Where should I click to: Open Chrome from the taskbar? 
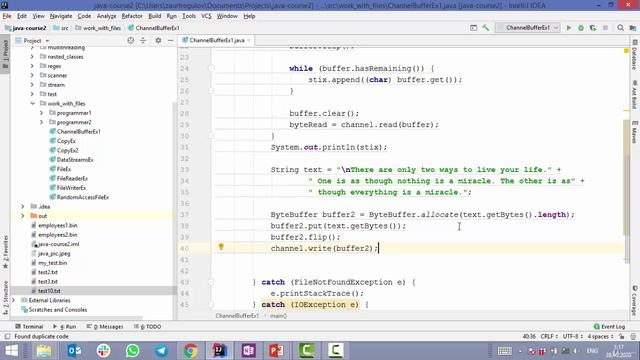(x=190, y=351)
